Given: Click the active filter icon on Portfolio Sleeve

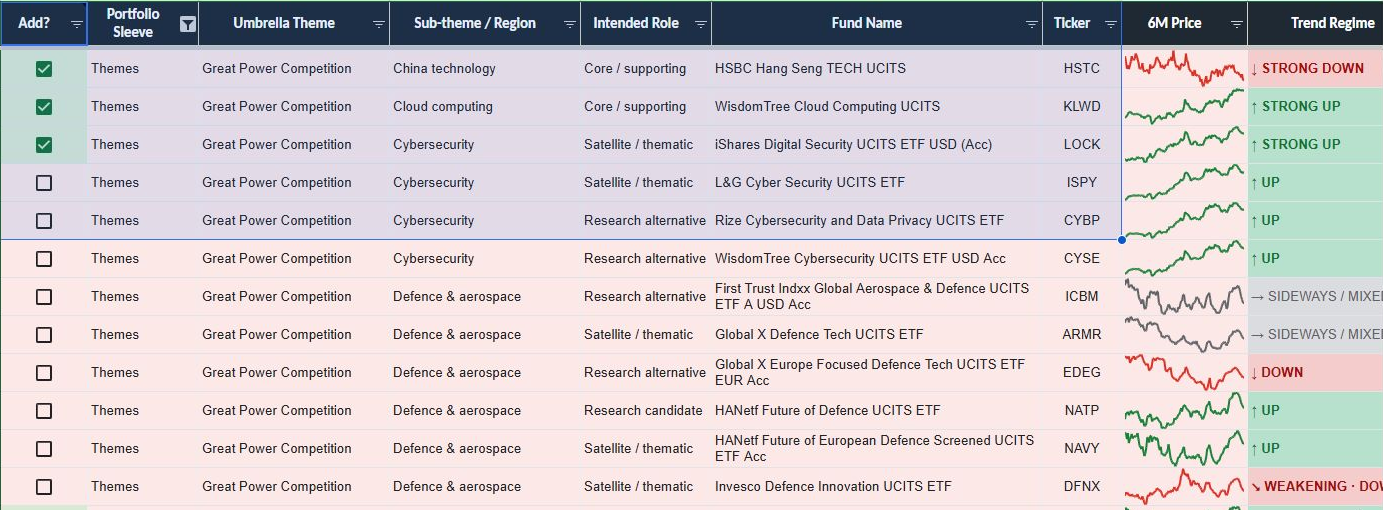Looking at the screenshot, I should [x=188, y=24].
